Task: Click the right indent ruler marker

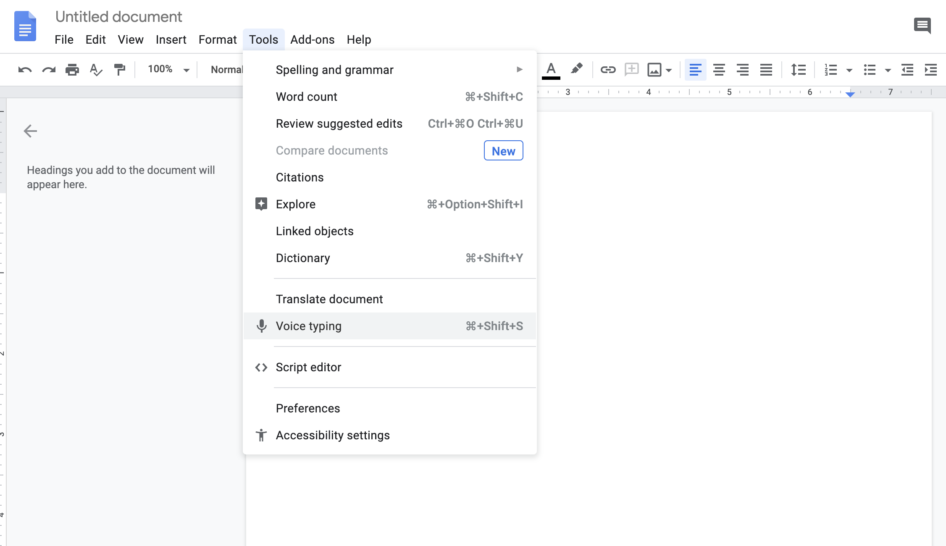Action: pyautogui.click(x=850, y=94)
